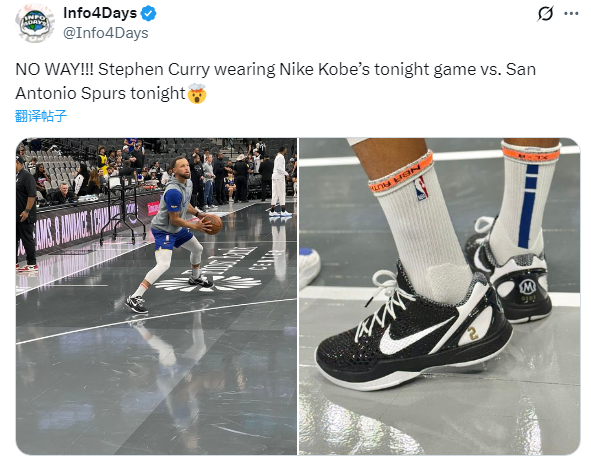
Task: Click the courtside LED banner reading ADVANCE
Action: click(81, 226)
